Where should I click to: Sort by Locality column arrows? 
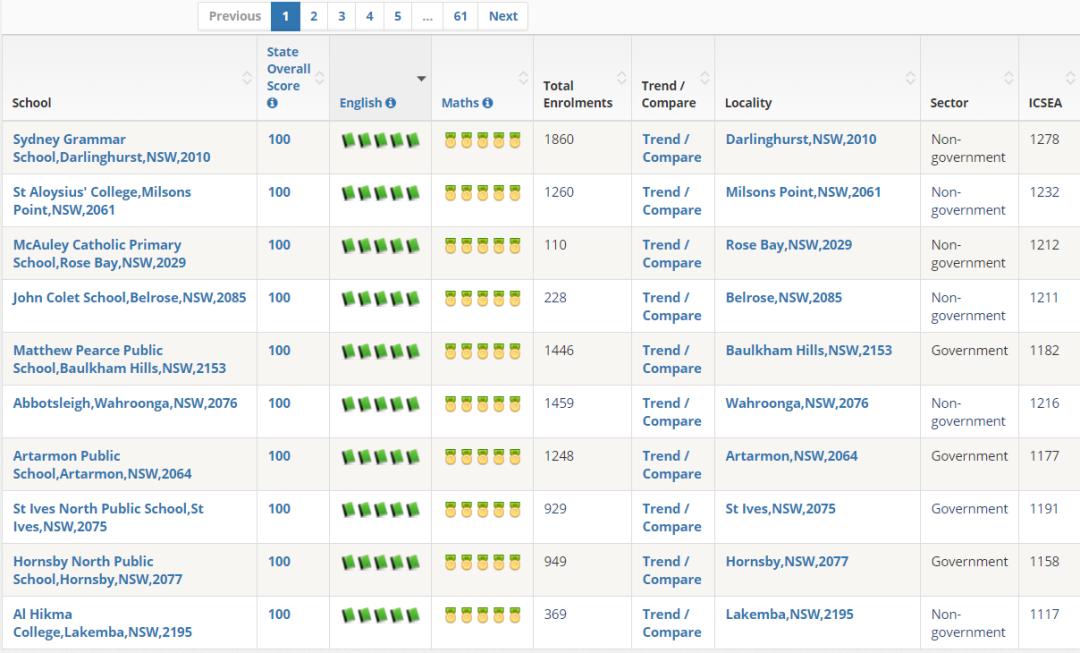pos(911,78)
